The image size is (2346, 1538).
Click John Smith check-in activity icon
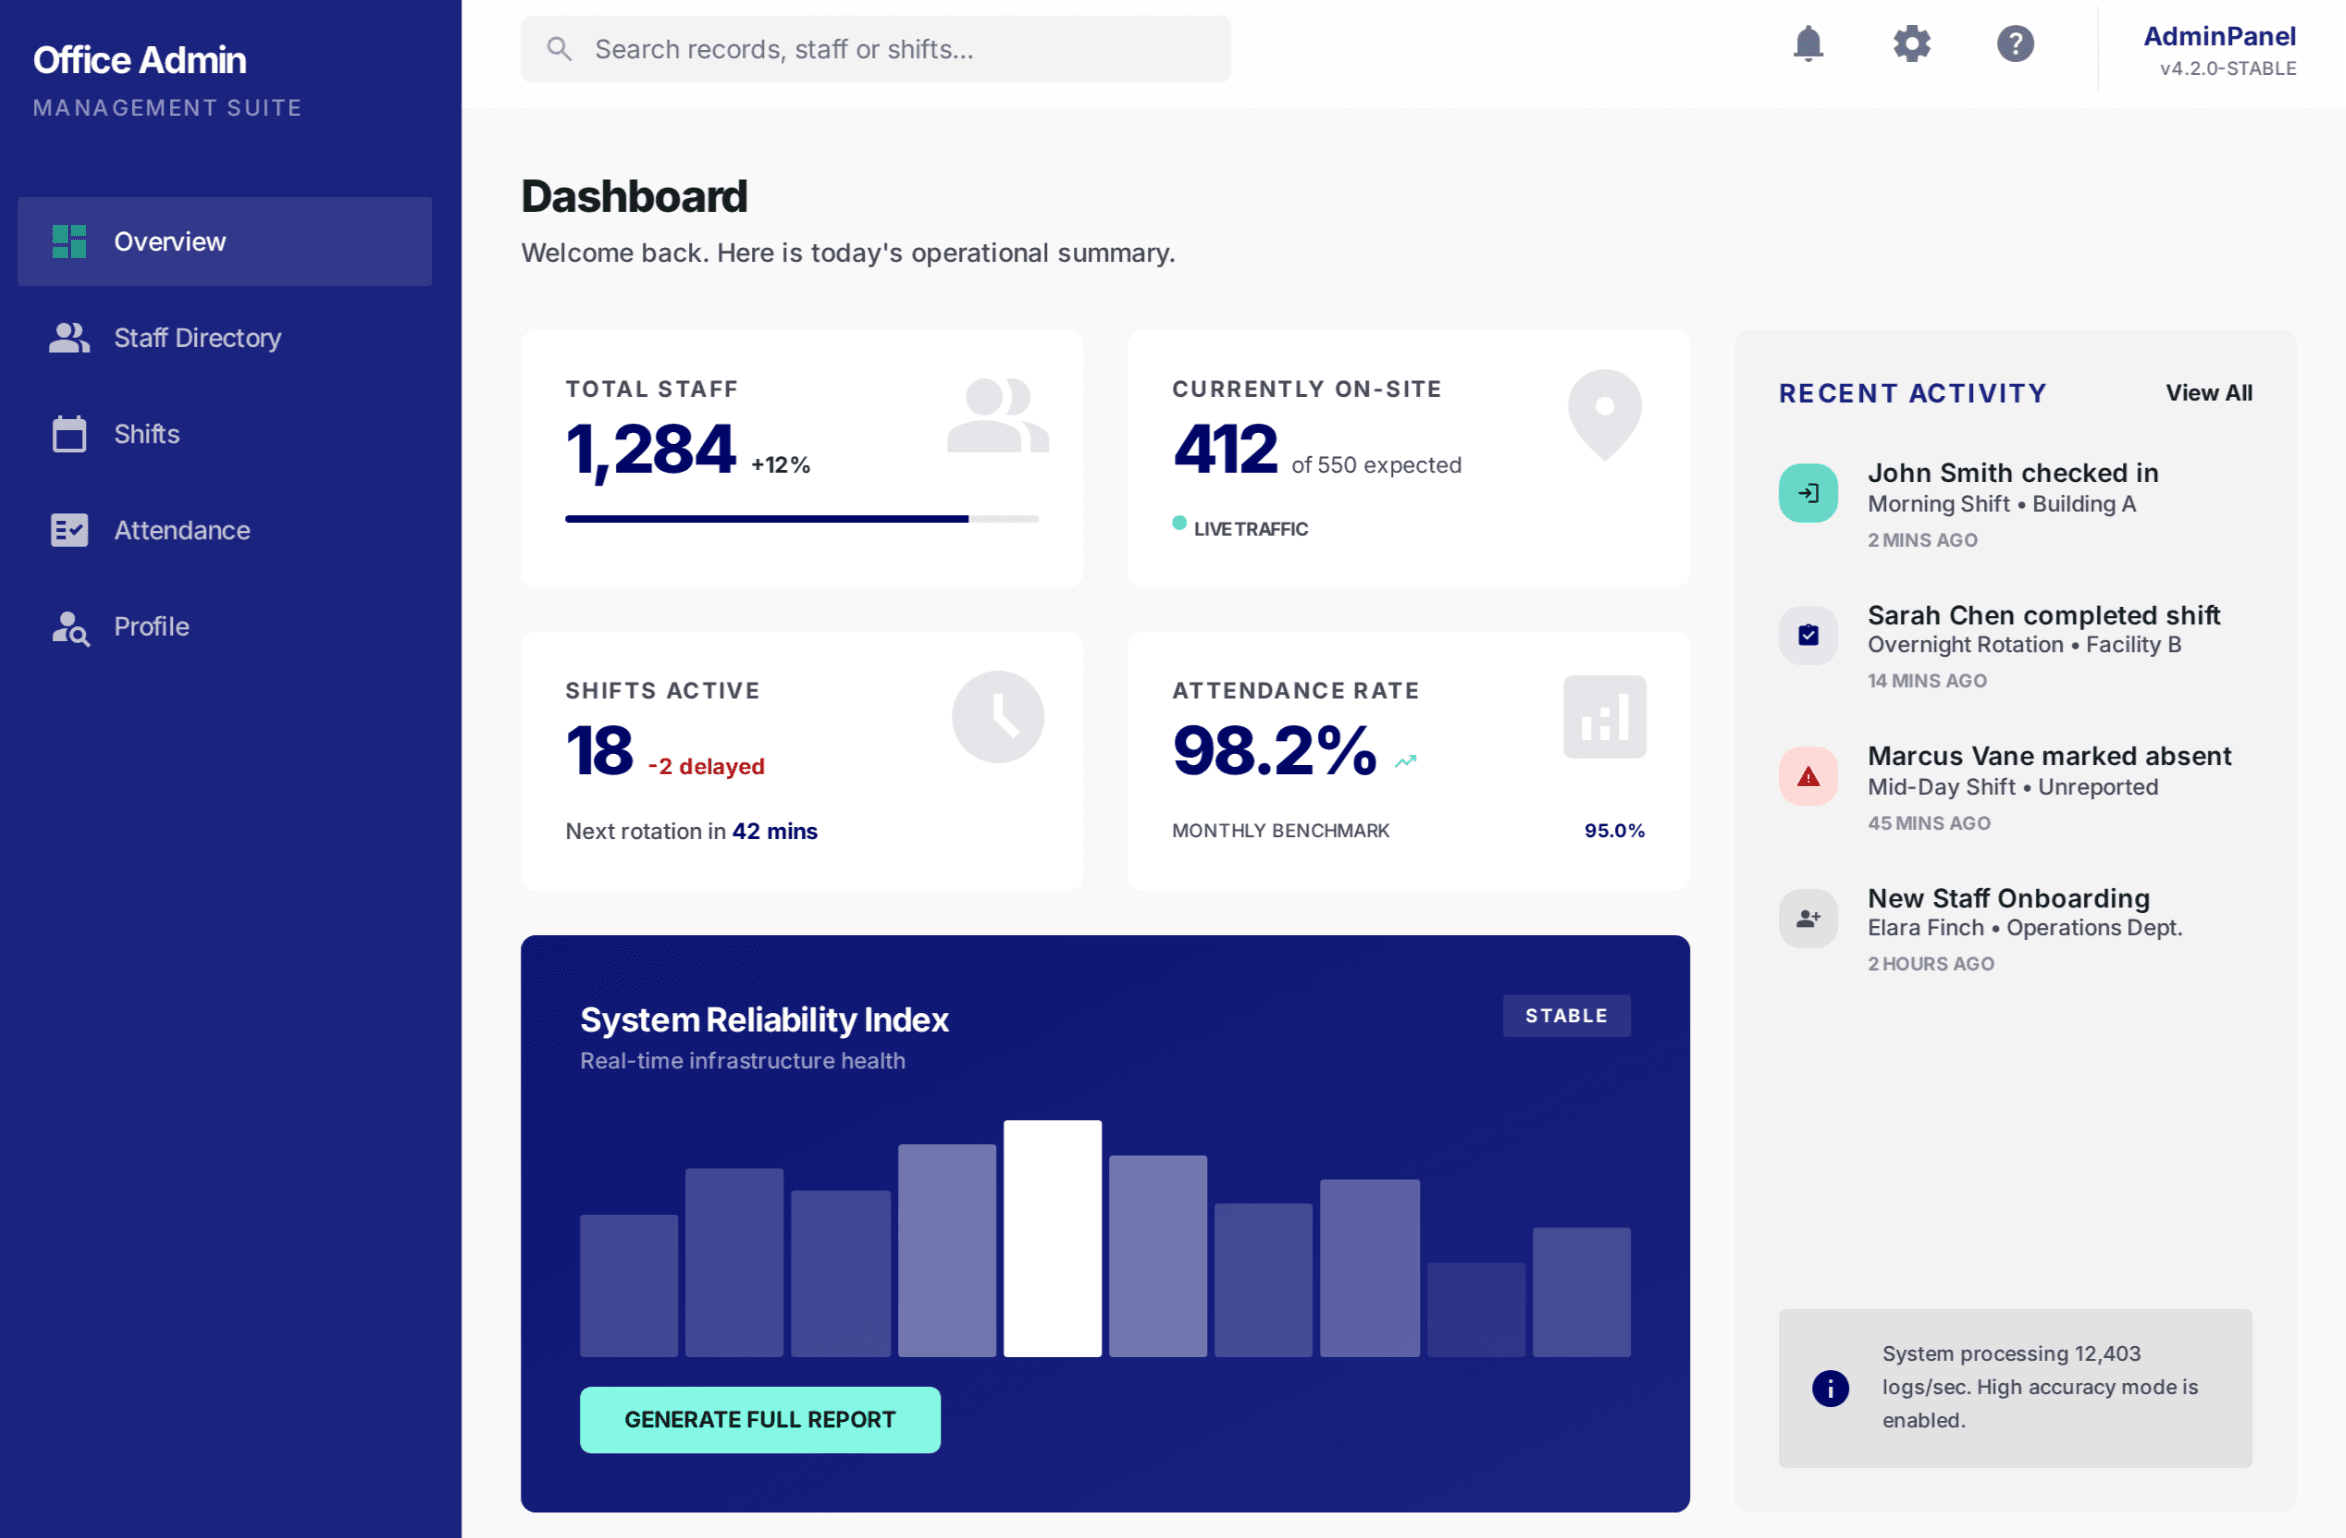click(x=1808, y=493)
